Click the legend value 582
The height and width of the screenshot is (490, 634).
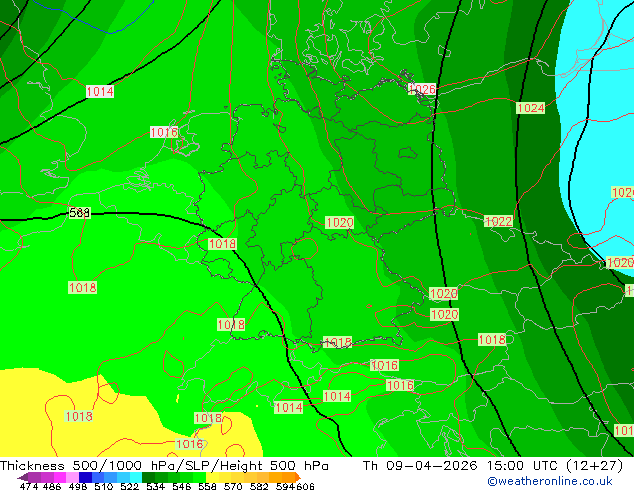tap(259, 486)
